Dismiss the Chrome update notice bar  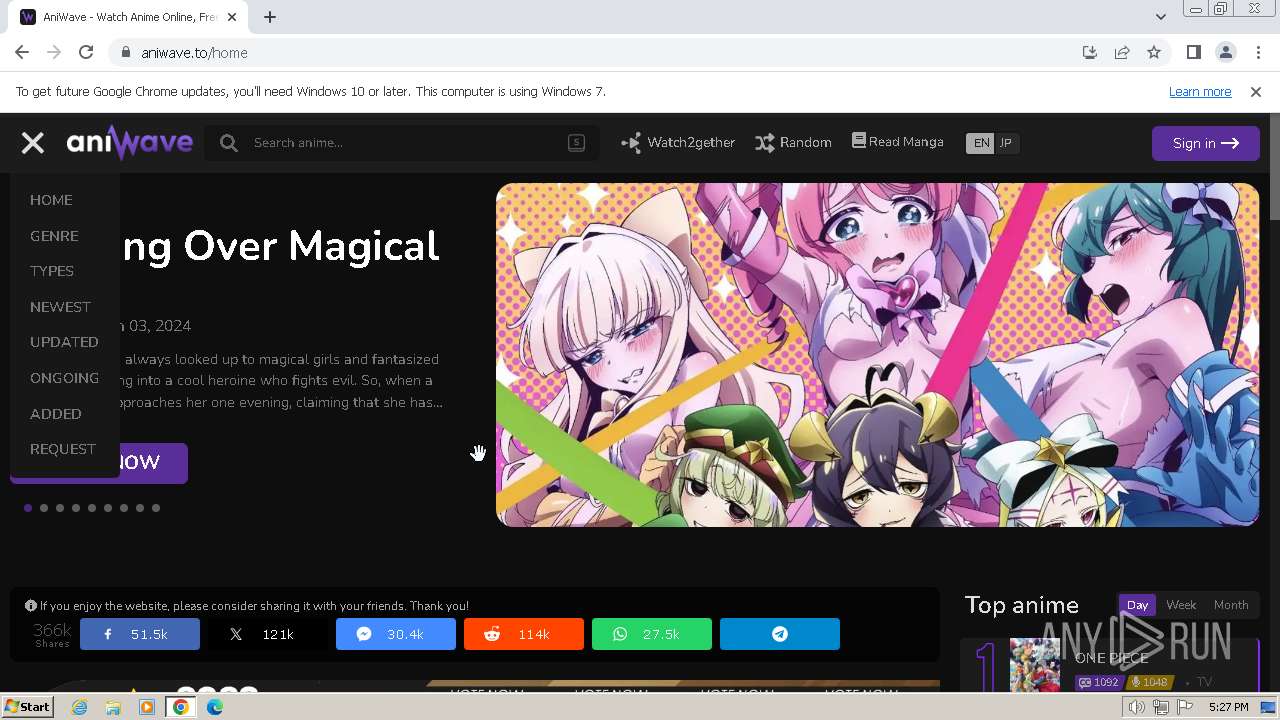click(x=1256, y=92)
